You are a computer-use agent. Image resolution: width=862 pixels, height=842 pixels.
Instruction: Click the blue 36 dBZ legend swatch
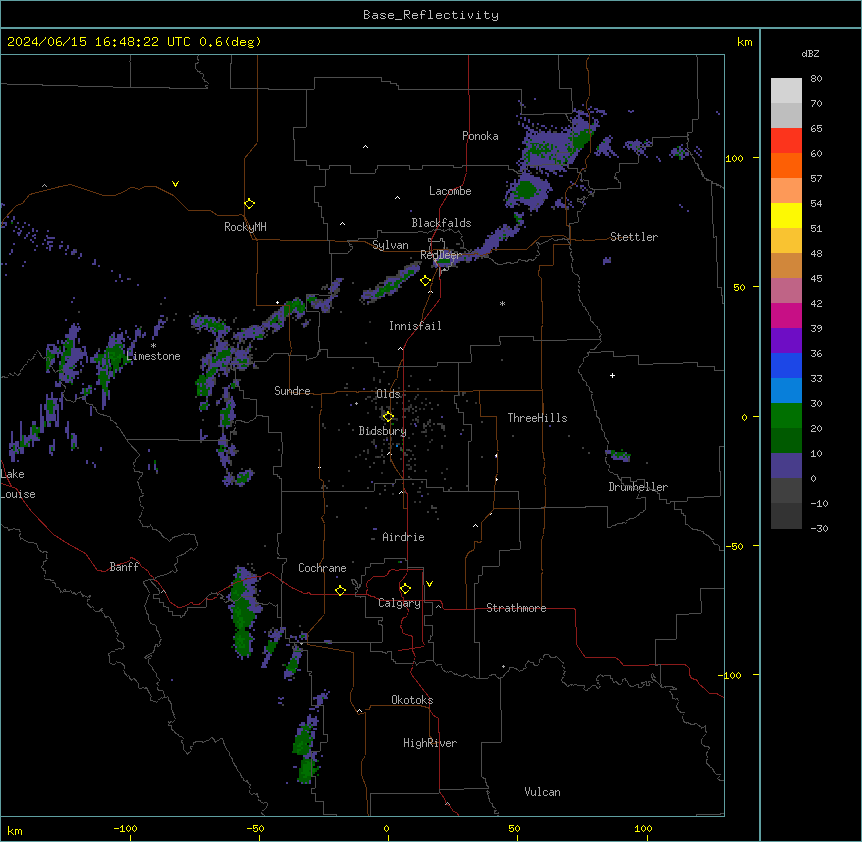pos(786,365)
